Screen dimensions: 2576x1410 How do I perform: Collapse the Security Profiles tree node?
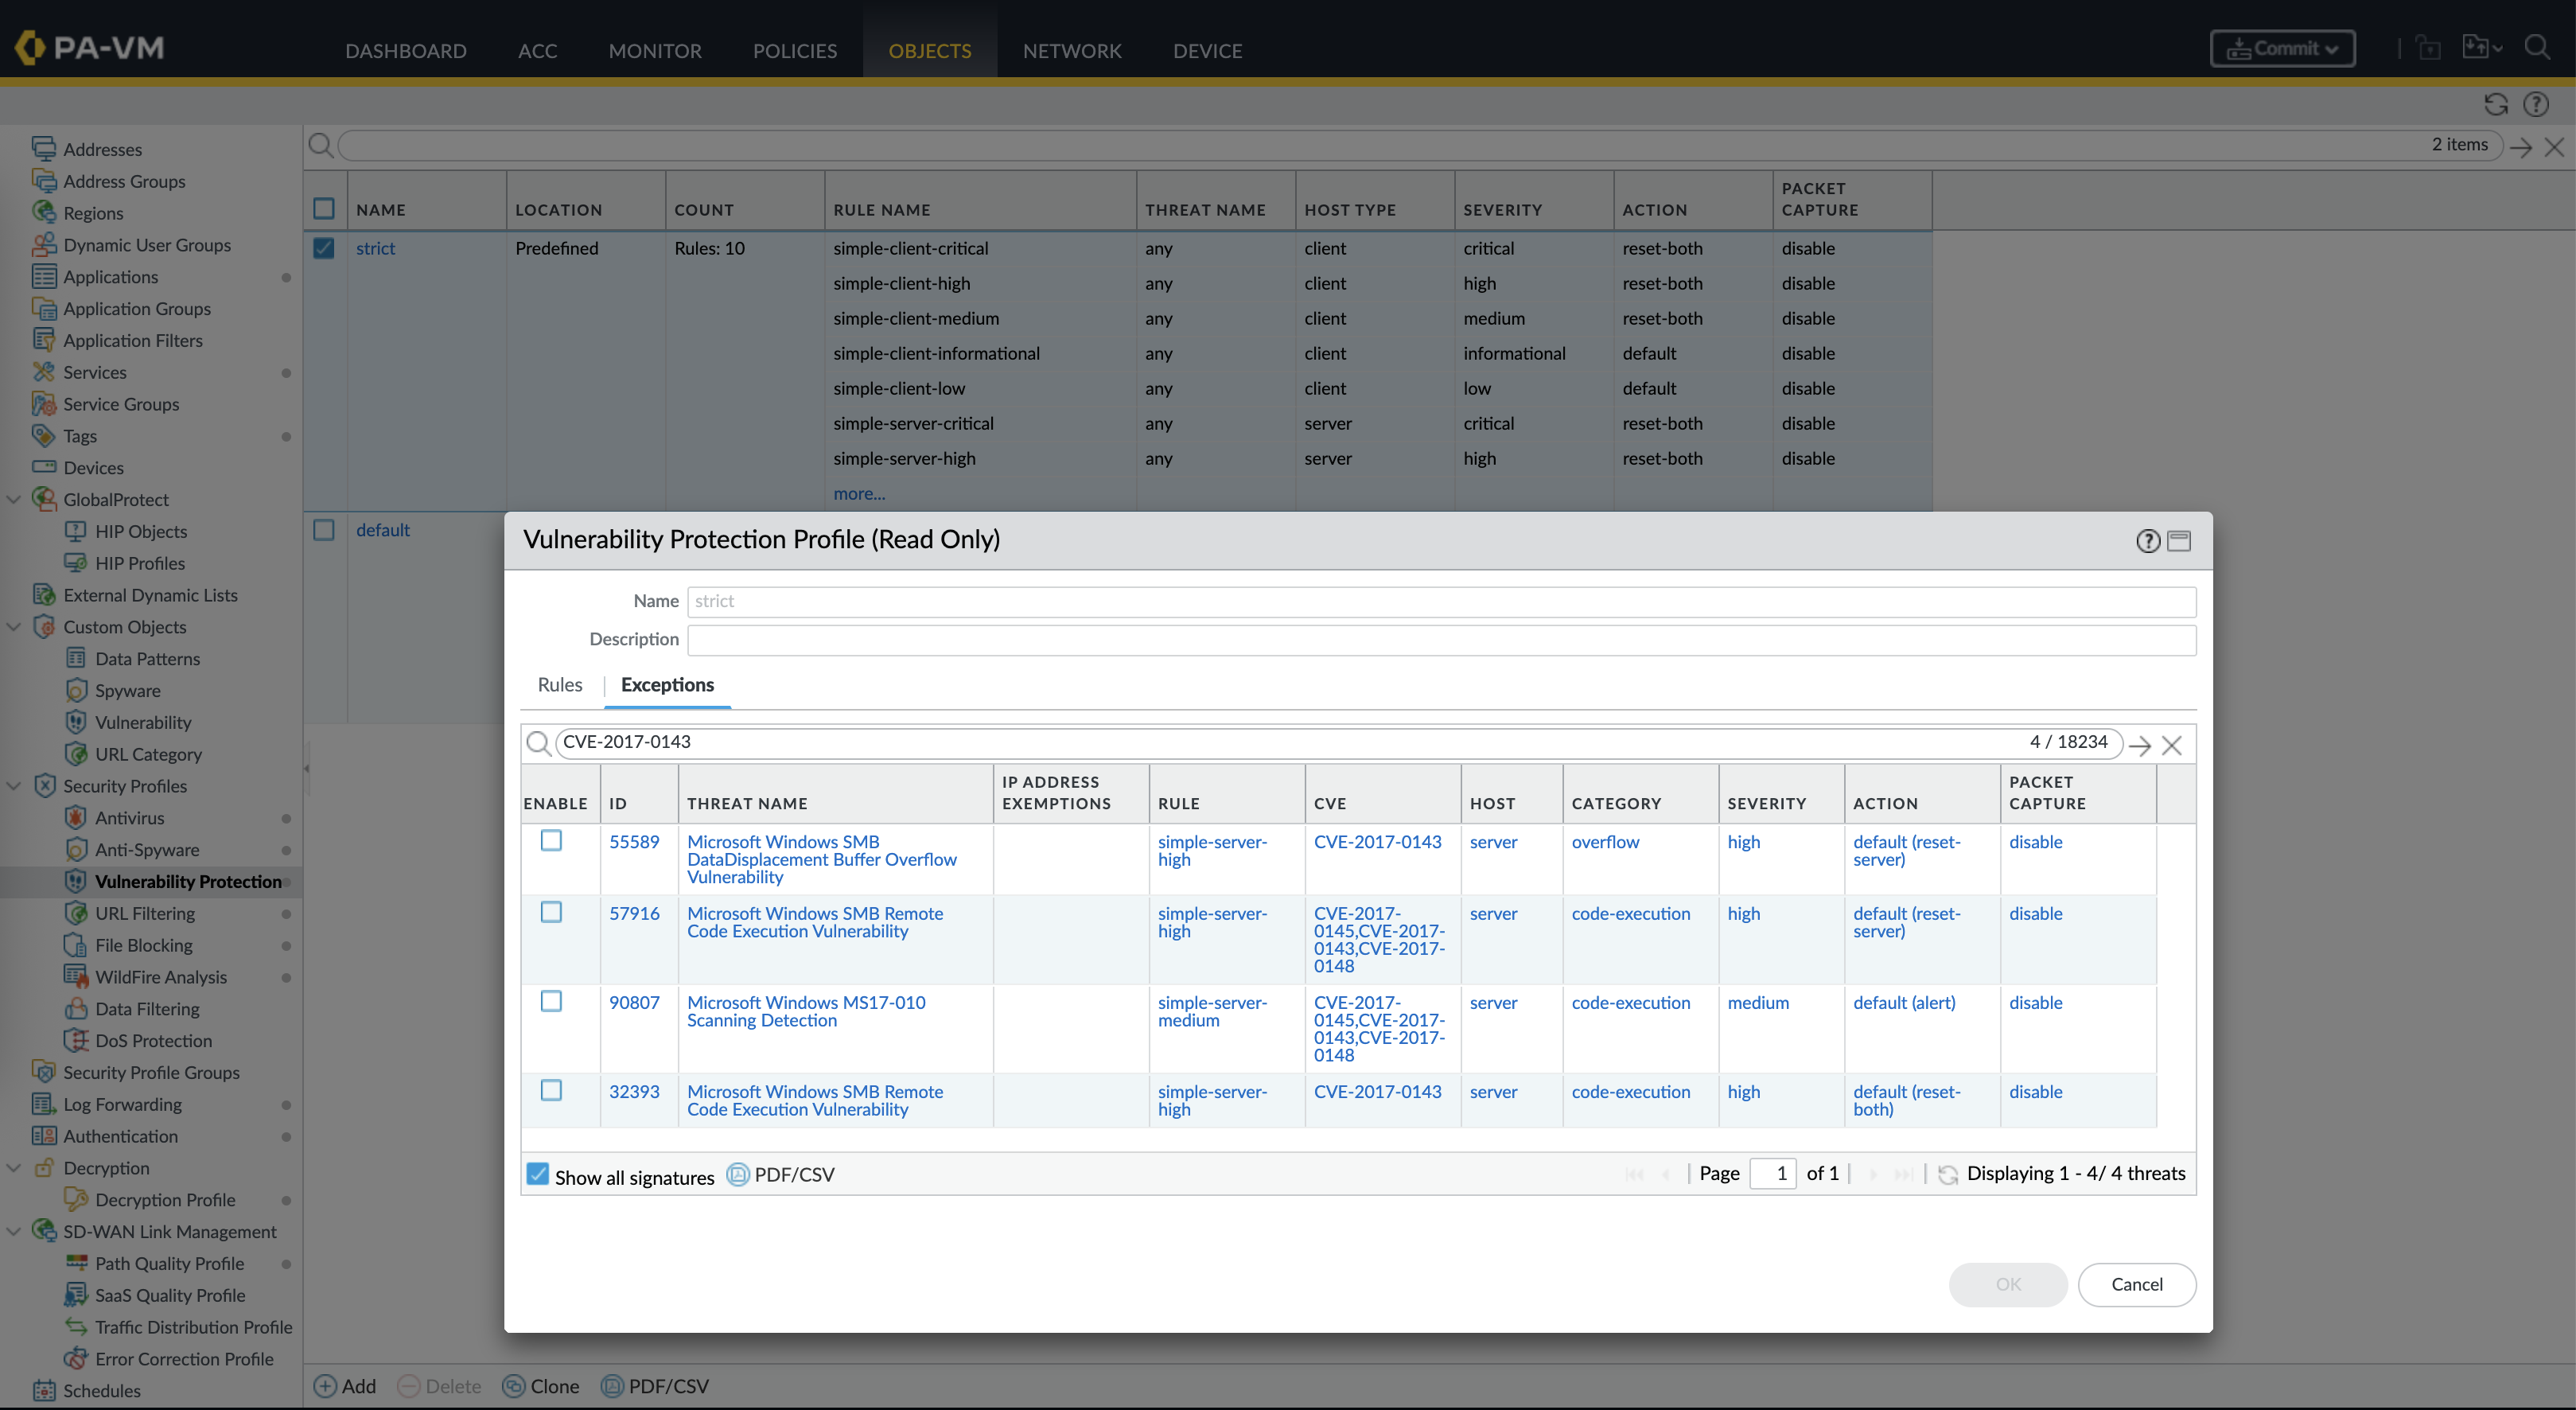pyautogui.click(x=14, y=786)
